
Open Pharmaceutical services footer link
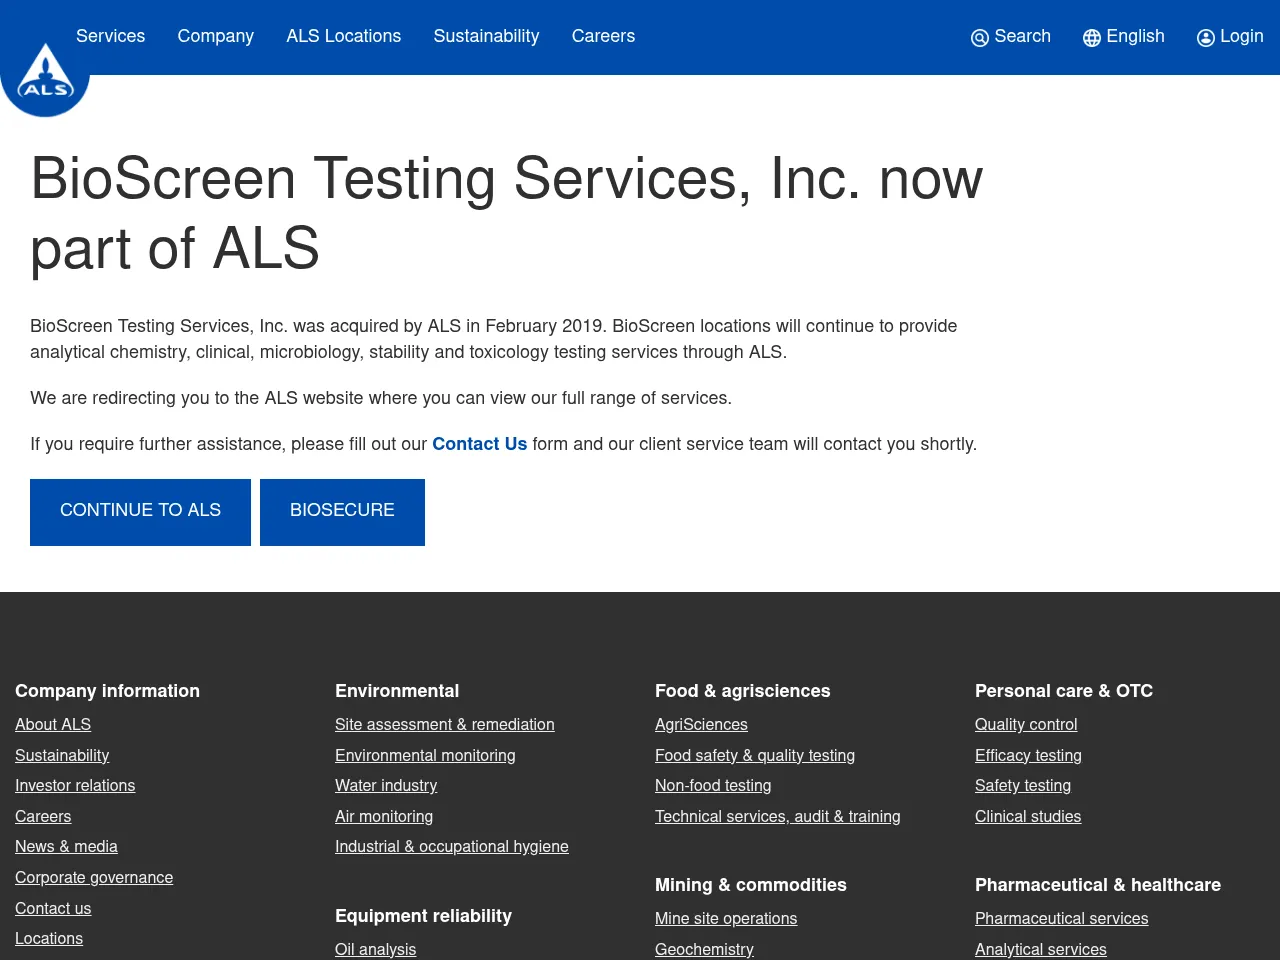click(x=1061, y=919)
